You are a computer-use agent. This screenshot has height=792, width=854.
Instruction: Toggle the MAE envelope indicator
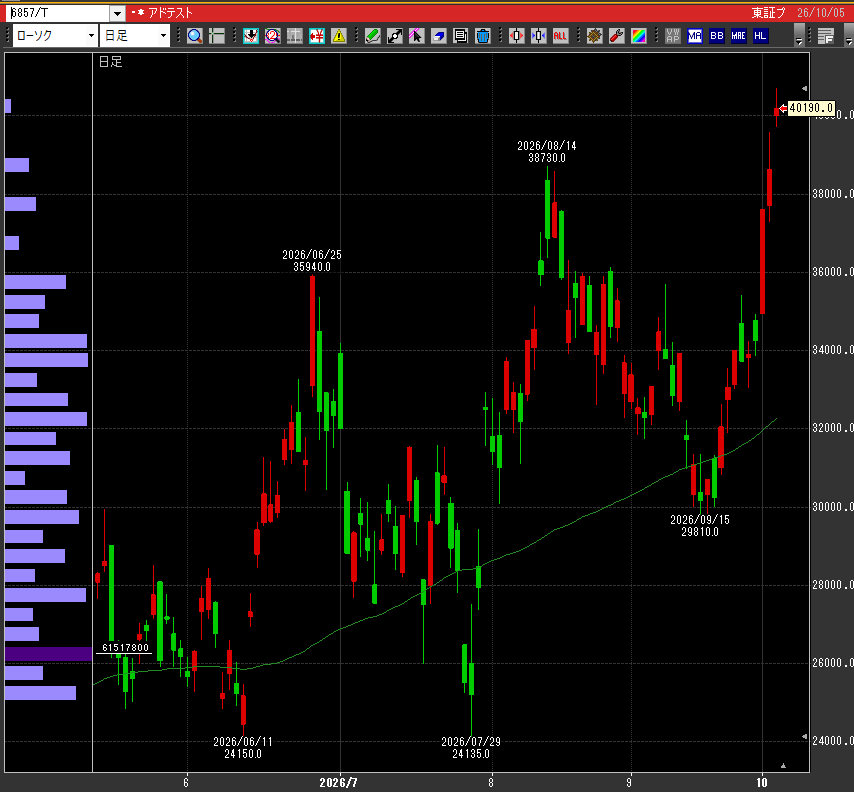click(739, 36)
